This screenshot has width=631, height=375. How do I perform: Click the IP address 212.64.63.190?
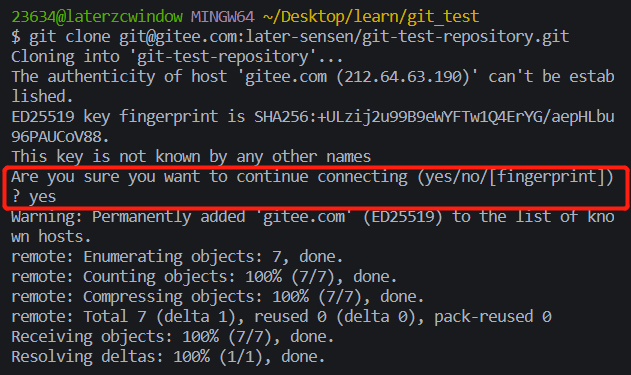403,76
